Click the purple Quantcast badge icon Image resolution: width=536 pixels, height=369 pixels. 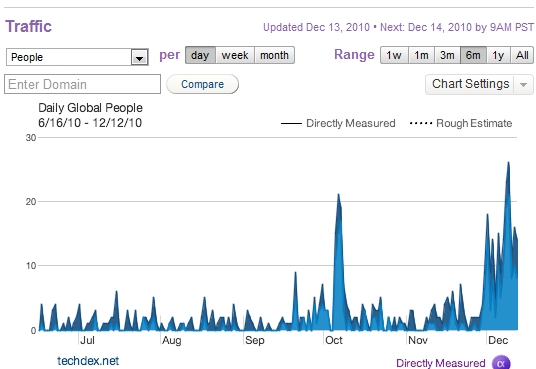[x=501, y=363]
